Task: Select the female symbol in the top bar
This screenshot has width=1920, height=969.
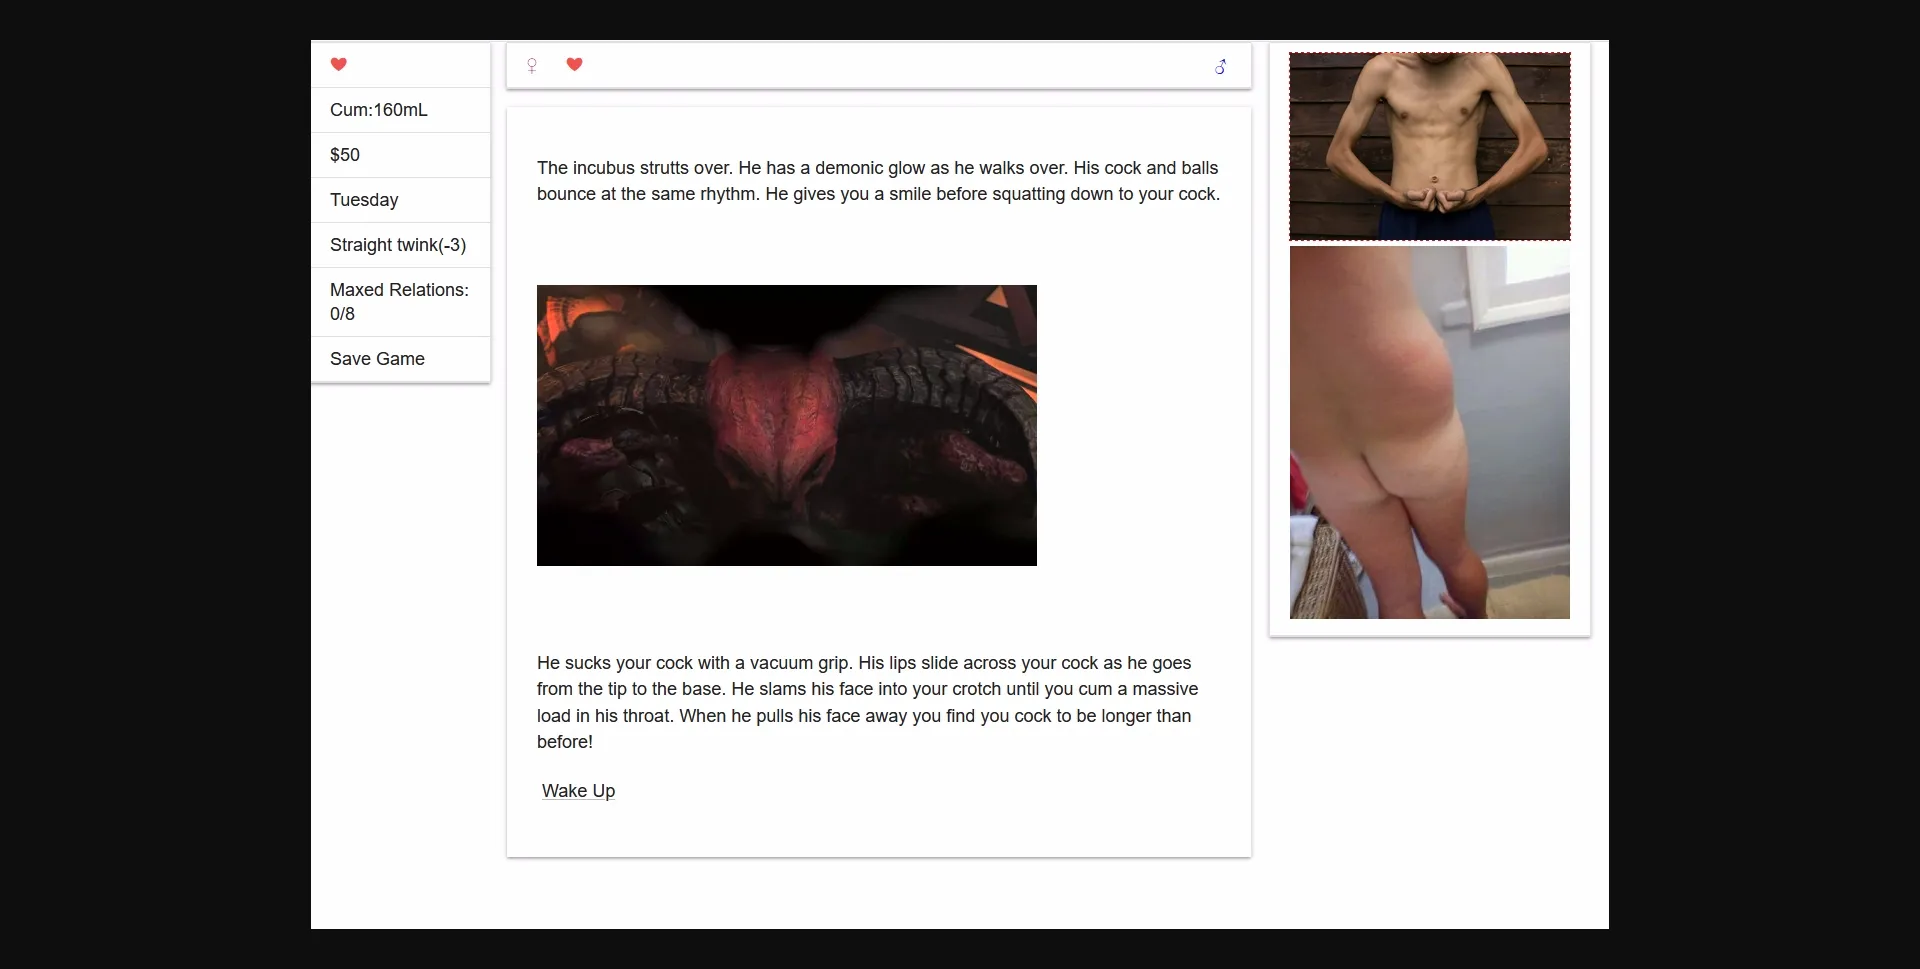Action: (x=531, y=65)
